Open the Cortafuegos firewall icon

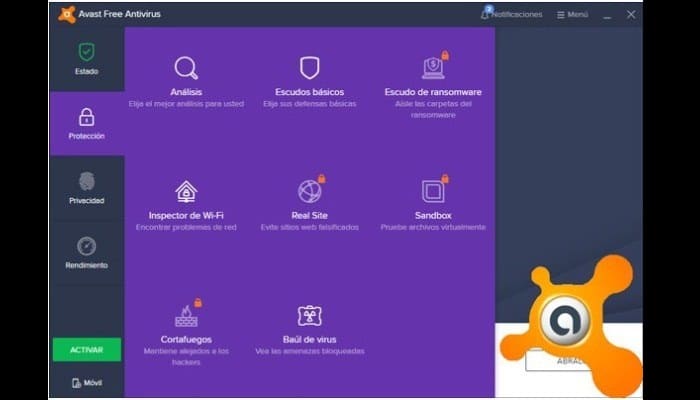tap(186, 316)
